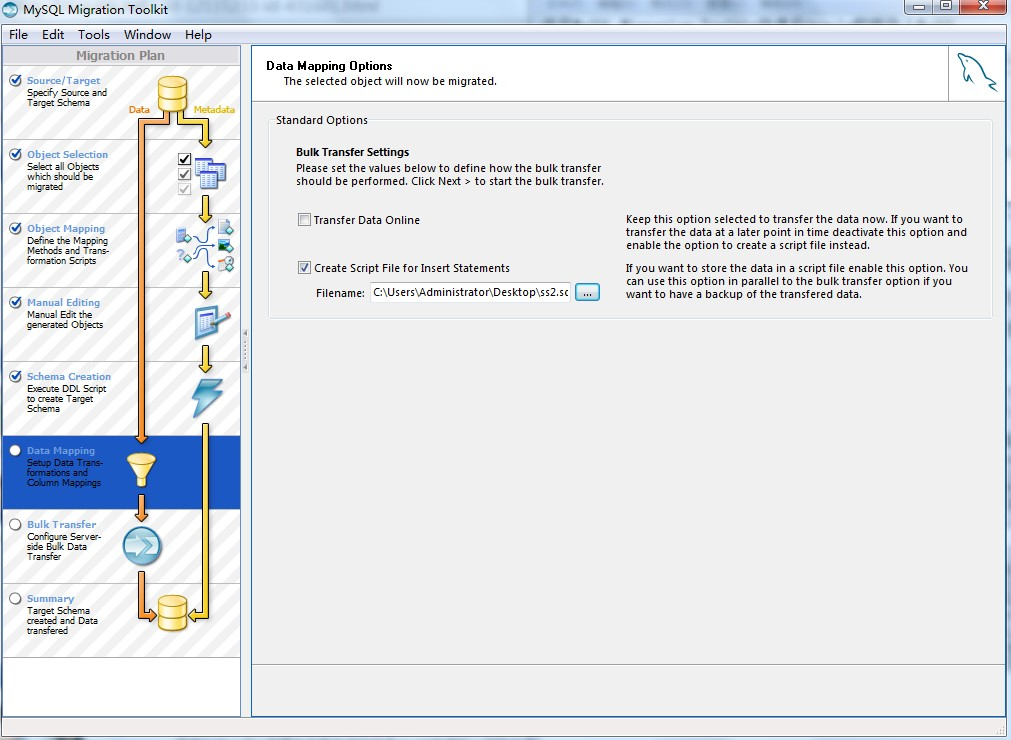
Task: Uncheck Create Script File for Insert Statements
Action: (x=304, y=268)
